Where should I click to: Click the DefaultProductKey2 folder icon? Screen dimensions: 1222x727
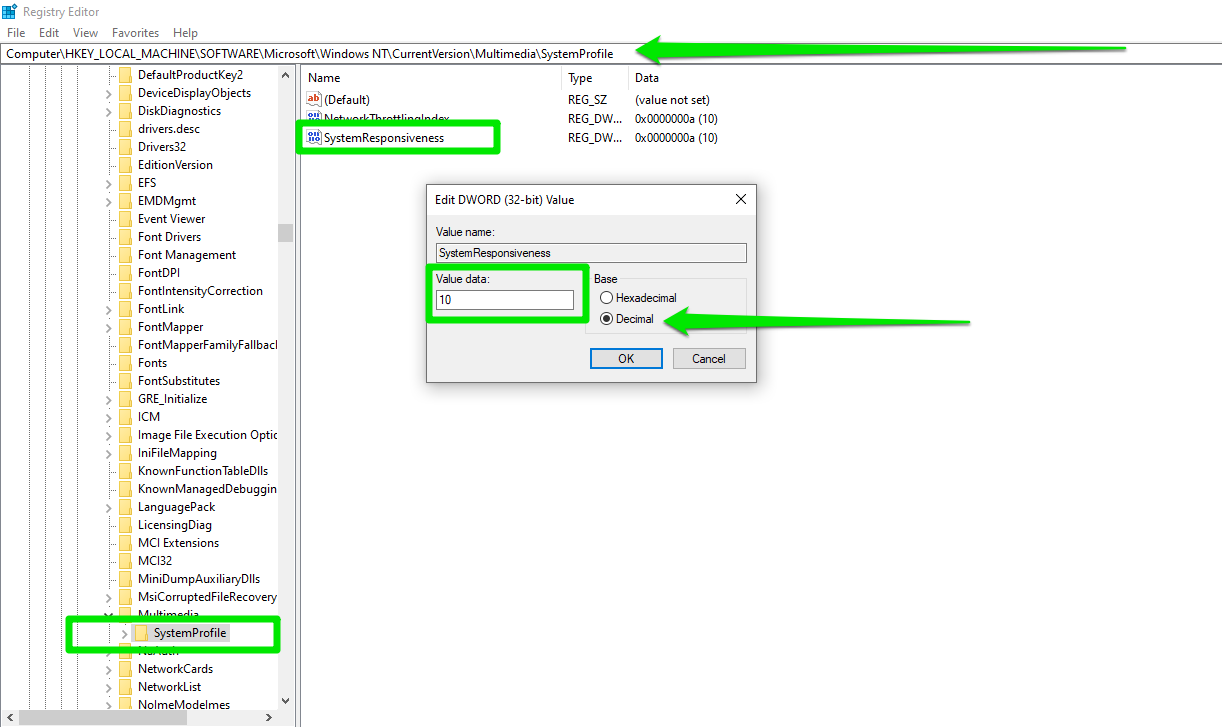125,75
